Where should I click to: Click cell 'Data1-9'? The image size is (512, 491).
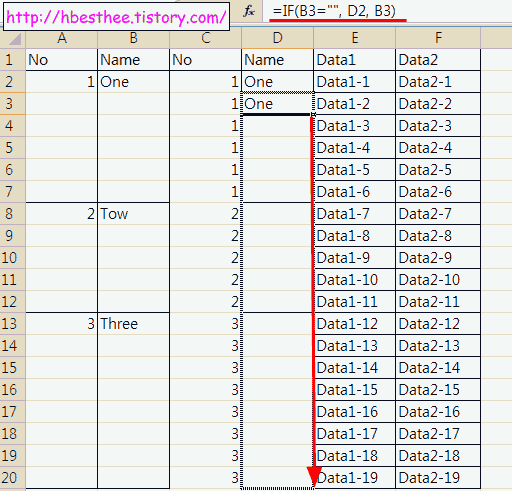tap(355, 258)
